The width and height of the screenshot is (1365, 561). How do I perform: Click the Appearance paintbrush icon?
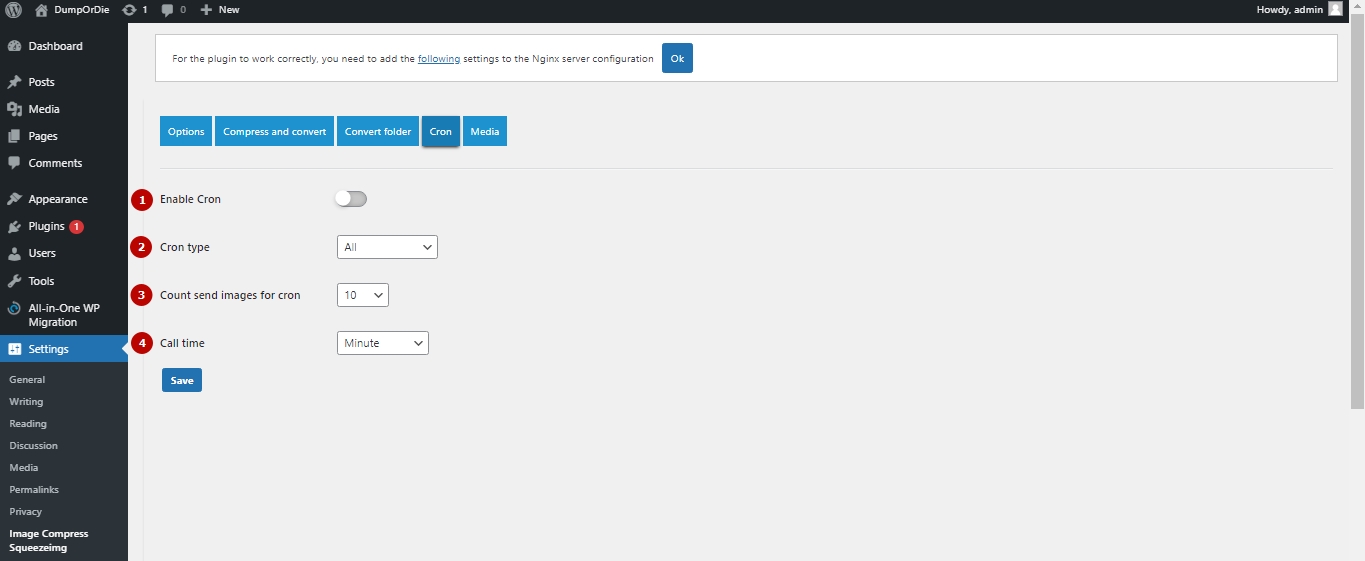pos(14,199)
